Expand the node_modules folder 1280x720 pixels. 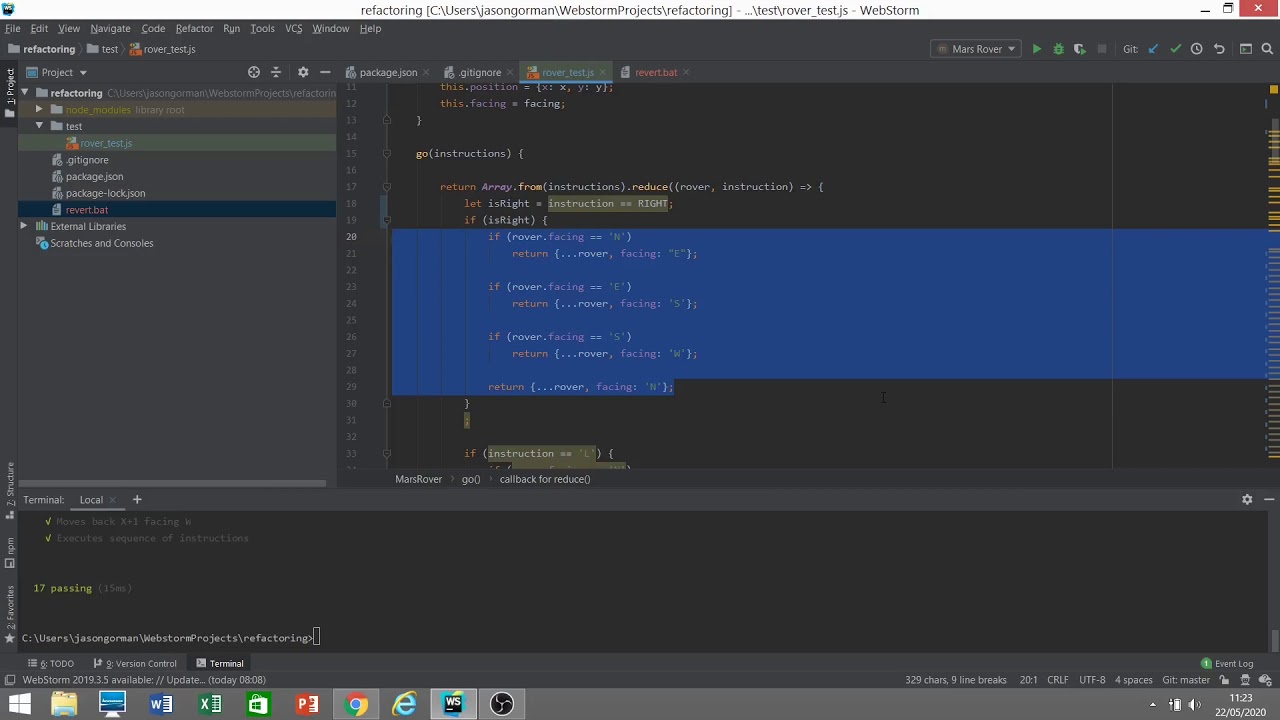click(39, 109)
